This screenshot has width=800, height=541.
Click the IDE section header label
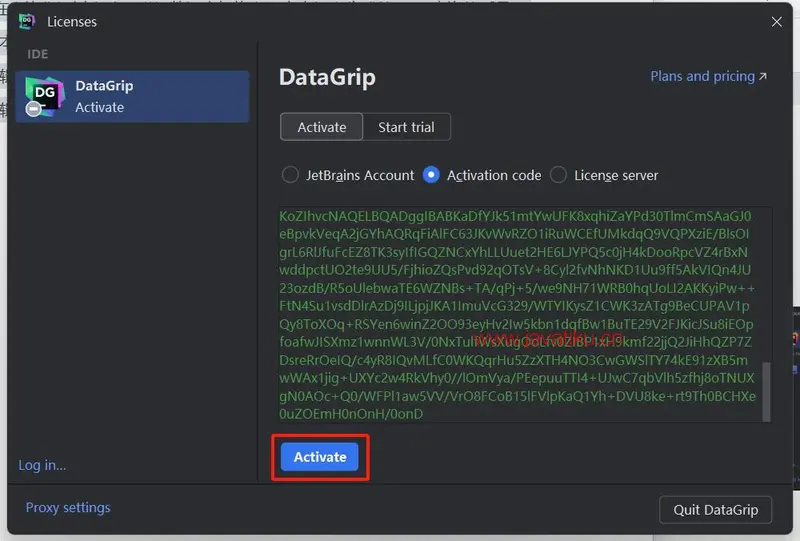tap(38, 53)
